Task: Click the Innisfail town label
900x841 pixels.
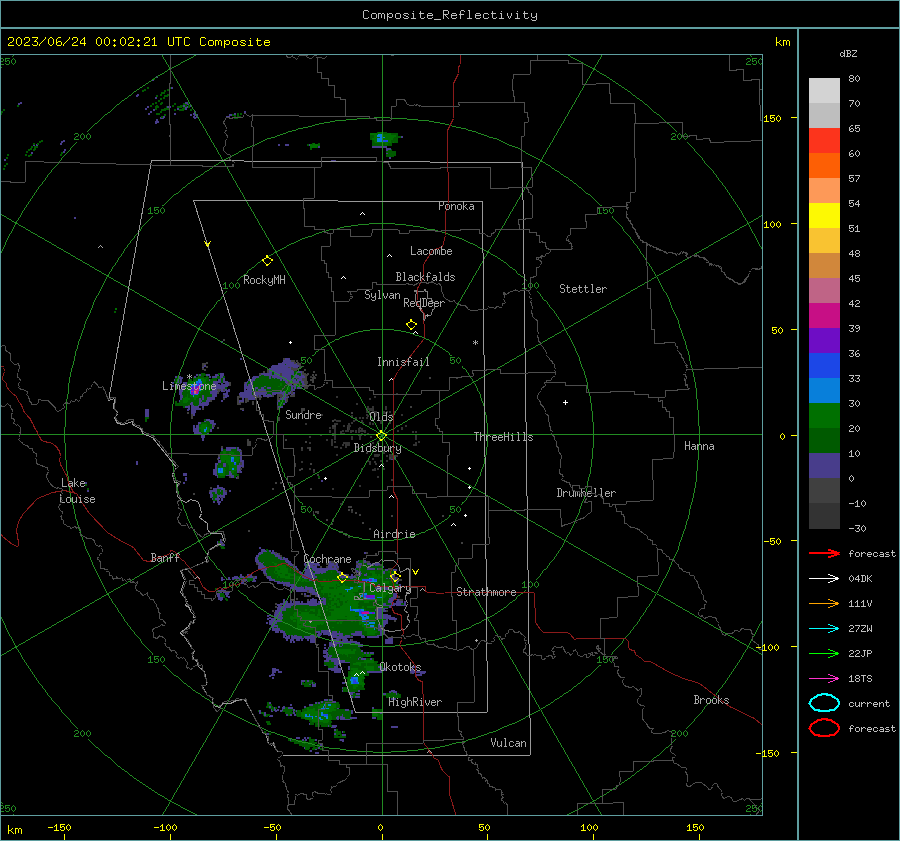Action: (x=403, y=362)
